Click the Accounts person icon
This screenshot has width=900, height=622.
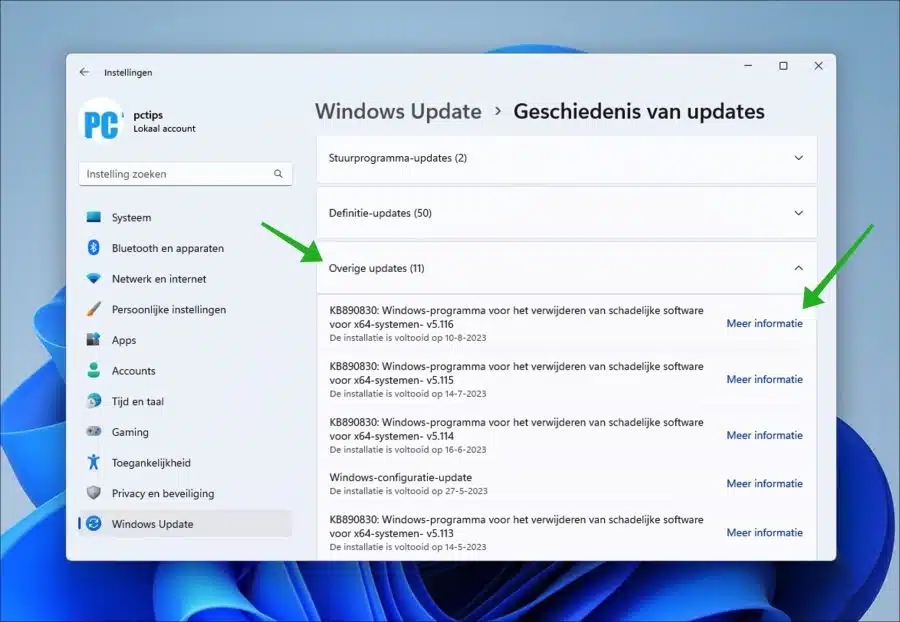pyautogui.click(x=94, y=370)
